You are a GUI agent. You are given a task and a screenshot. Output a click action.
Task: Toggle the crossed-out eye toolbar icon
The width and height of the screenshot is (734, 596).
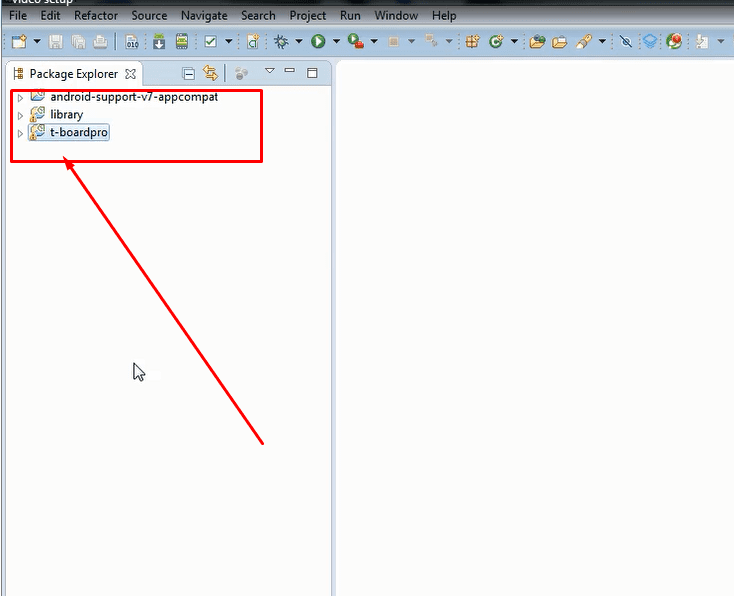pyautogui.click(x=626, y=42)
